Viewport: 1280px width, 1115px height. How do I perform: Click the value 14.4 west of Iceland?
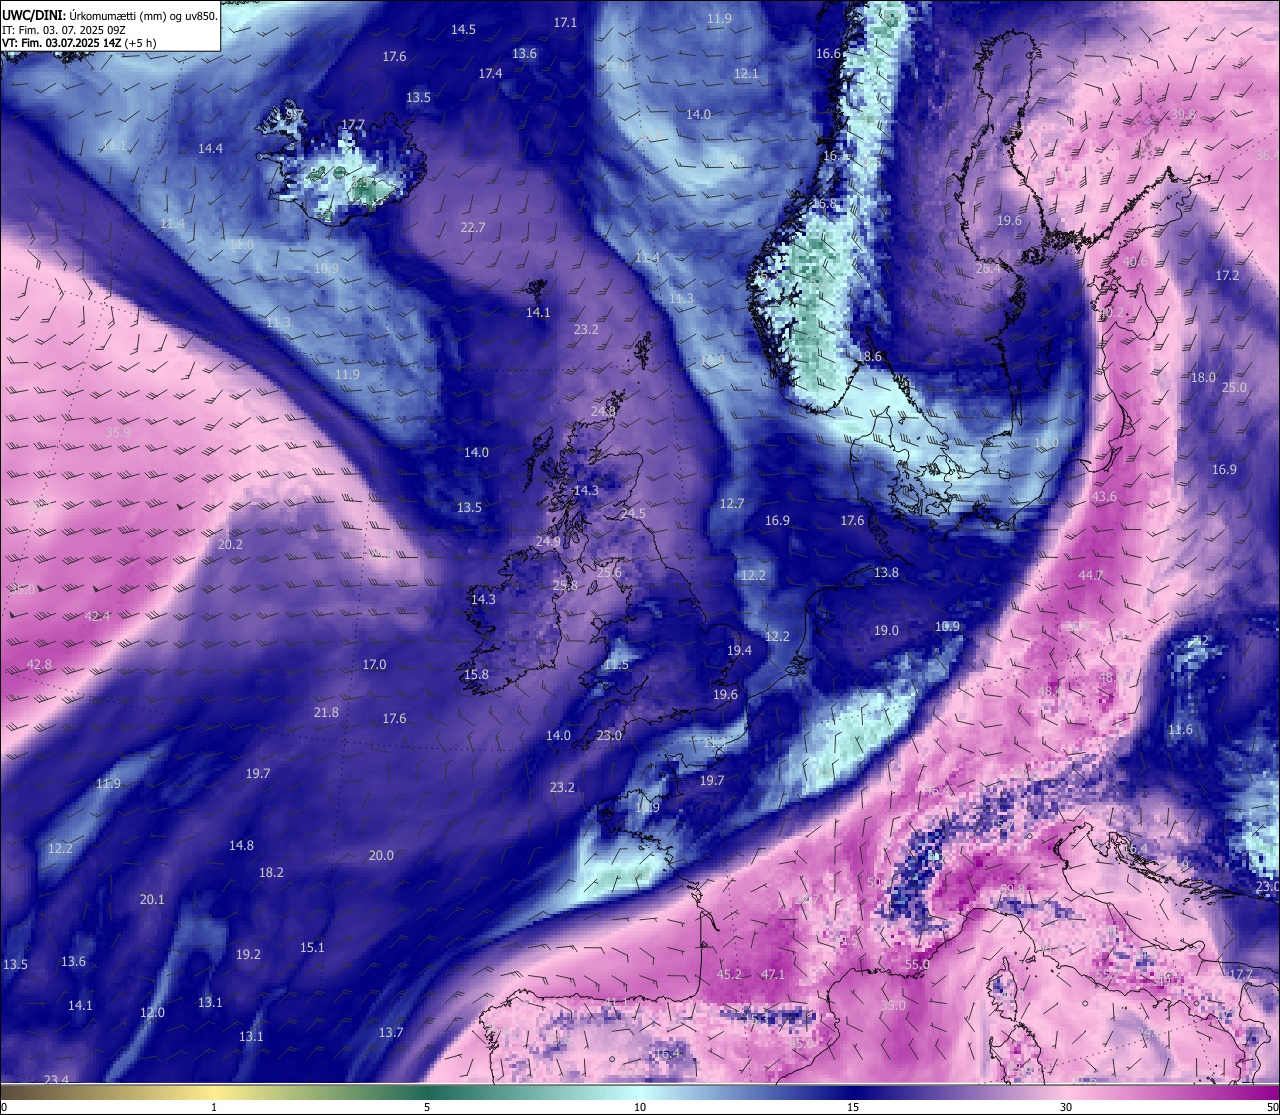pyautogui.click(x=210, y=148)
